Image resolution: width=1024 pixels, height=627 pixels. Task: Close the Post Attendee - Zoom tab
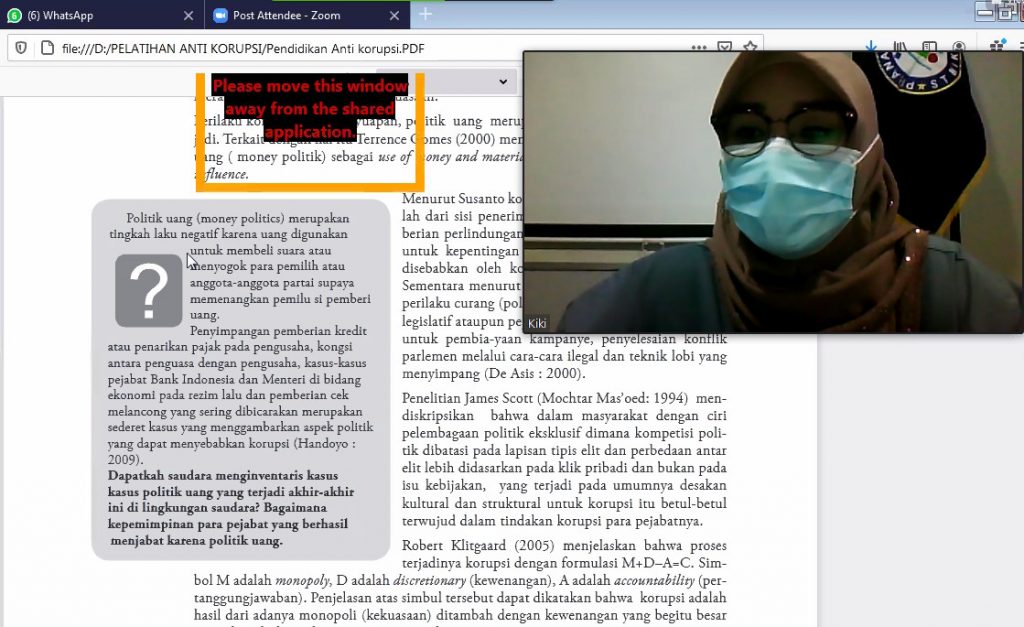click(x=394, y=16)
